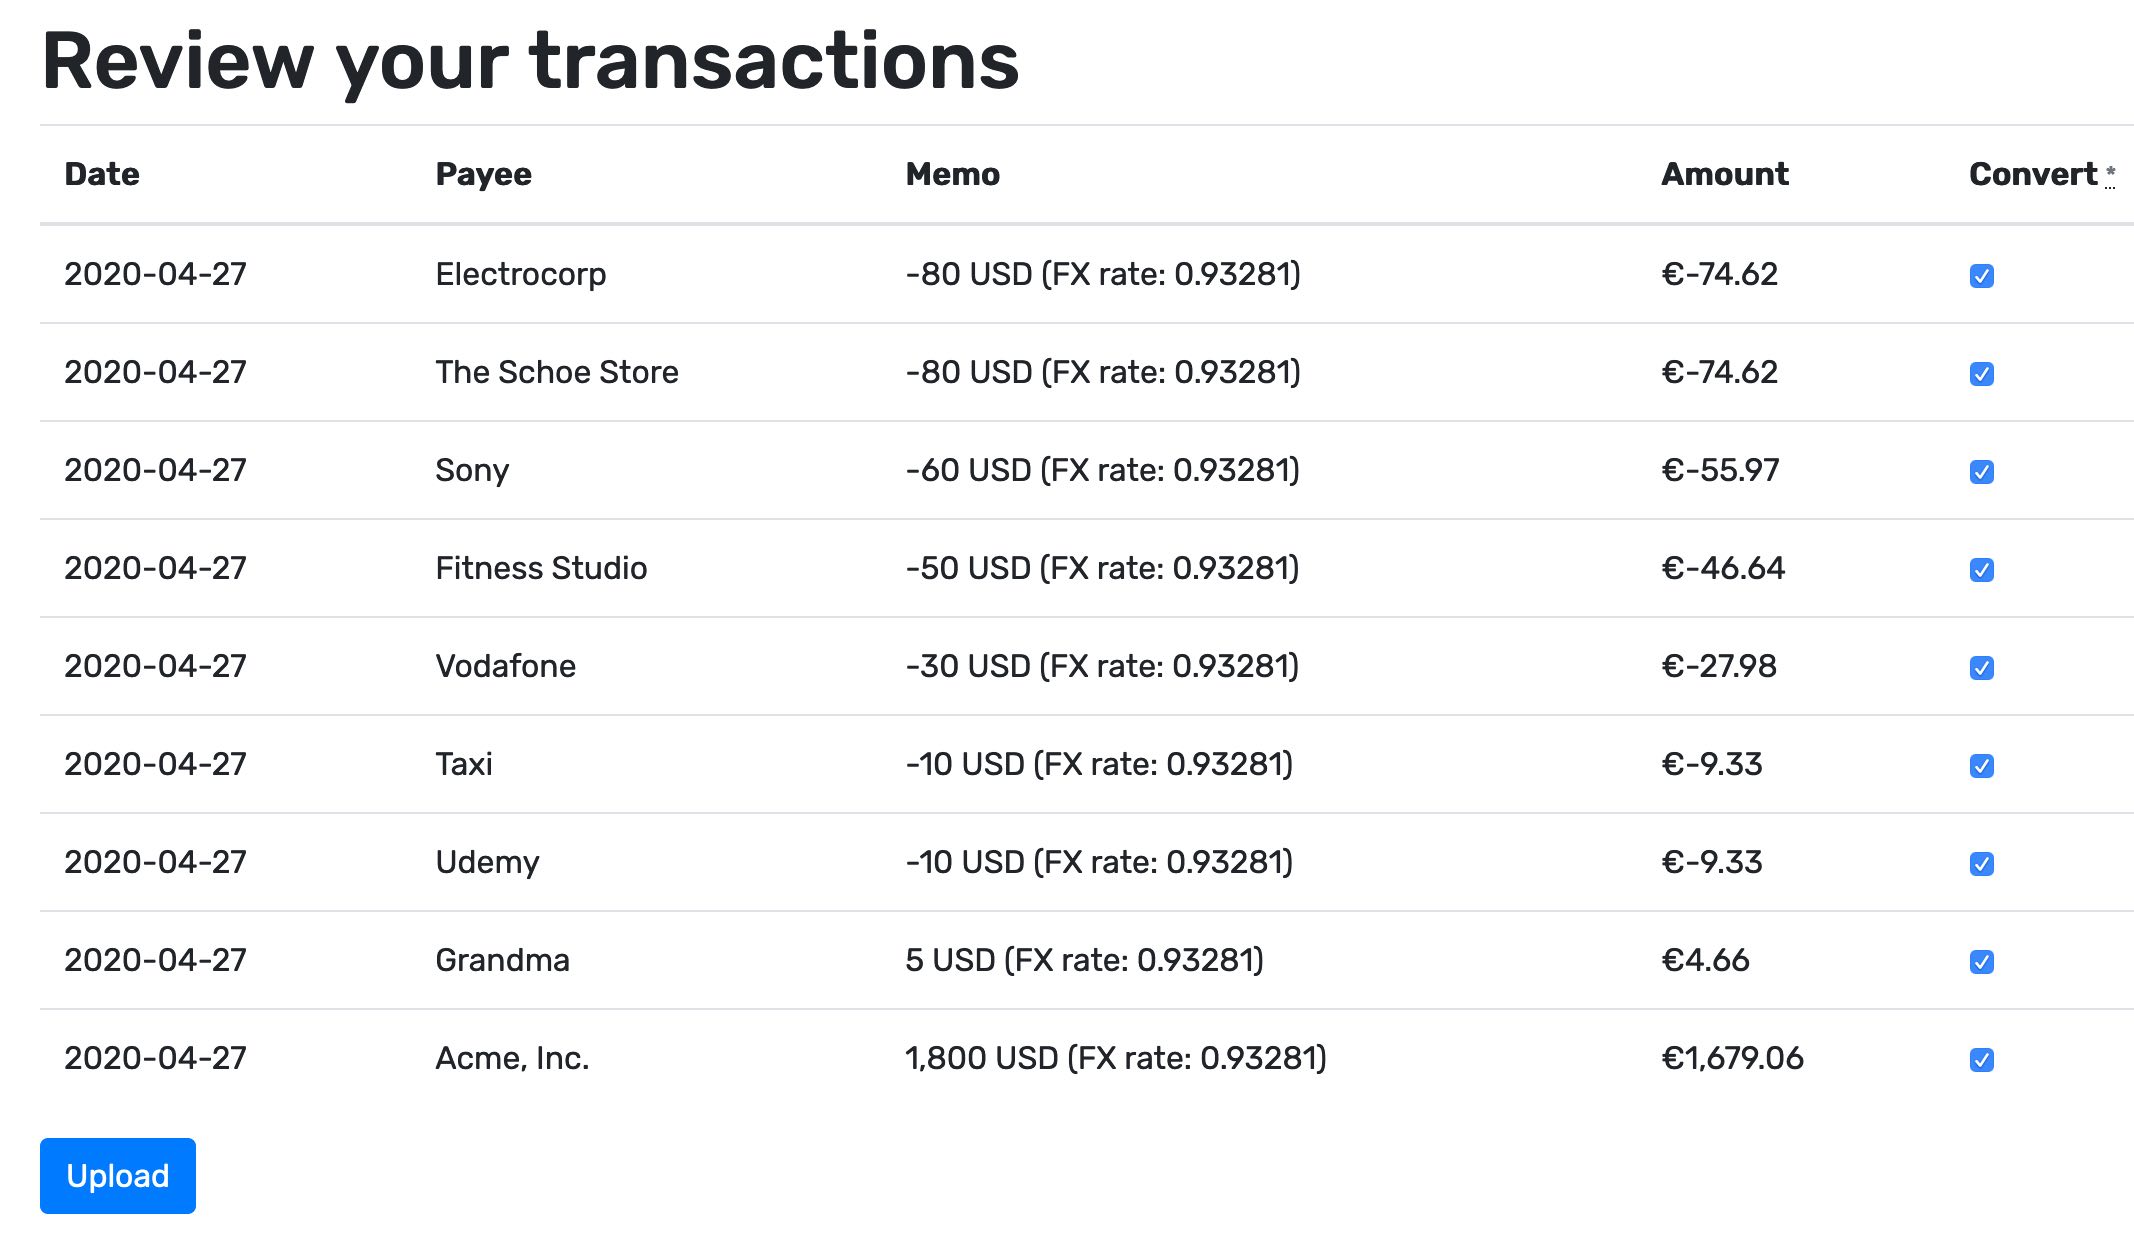Click the Upload button
The width and height of the screenshot is (2134, 1258).
118,1176
